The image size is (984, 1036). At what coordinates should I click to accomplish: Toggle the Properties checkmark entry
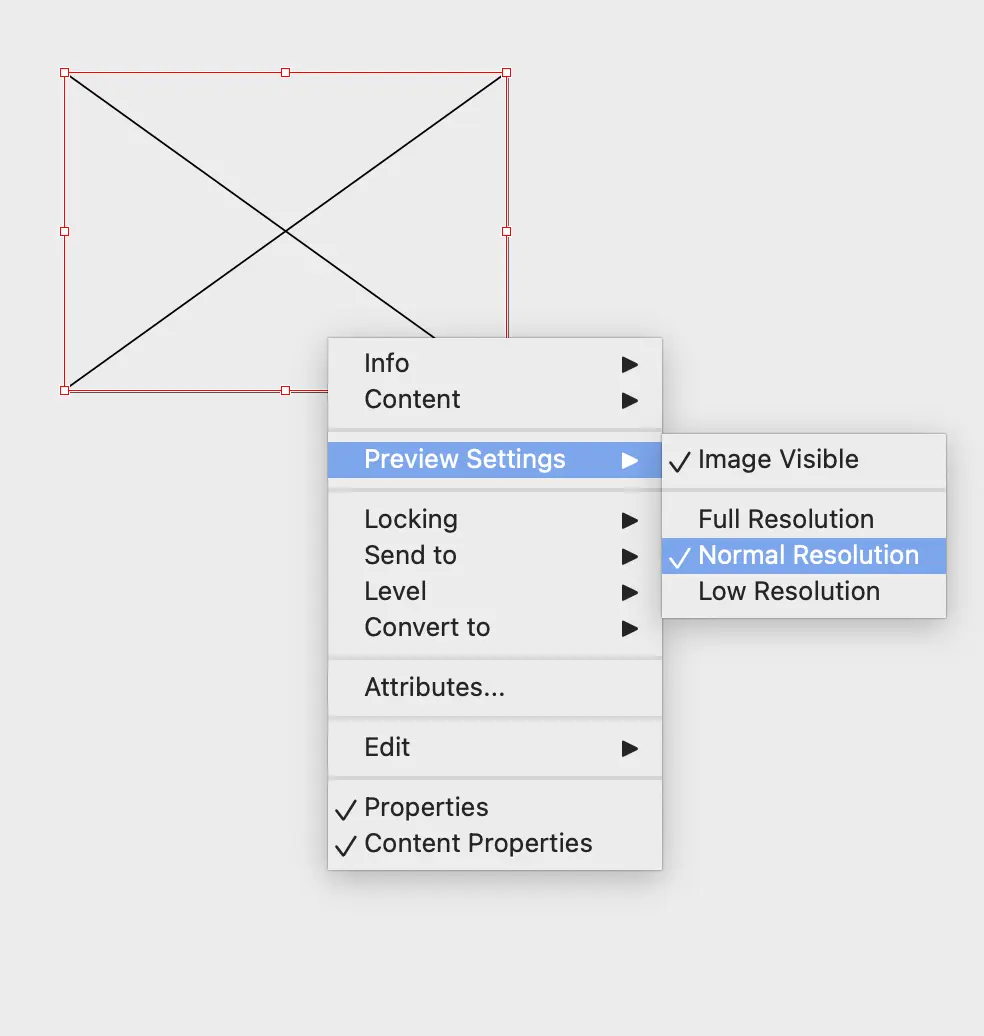click(x=495, y=807)
